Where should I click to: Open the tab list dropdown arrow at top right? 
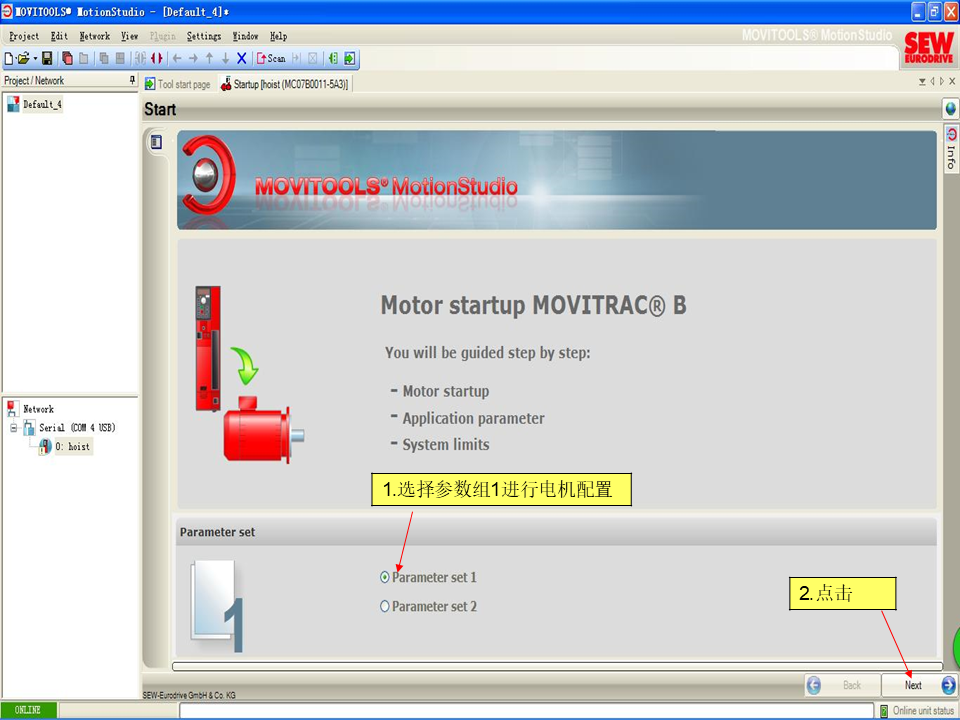tap(922, 81)
